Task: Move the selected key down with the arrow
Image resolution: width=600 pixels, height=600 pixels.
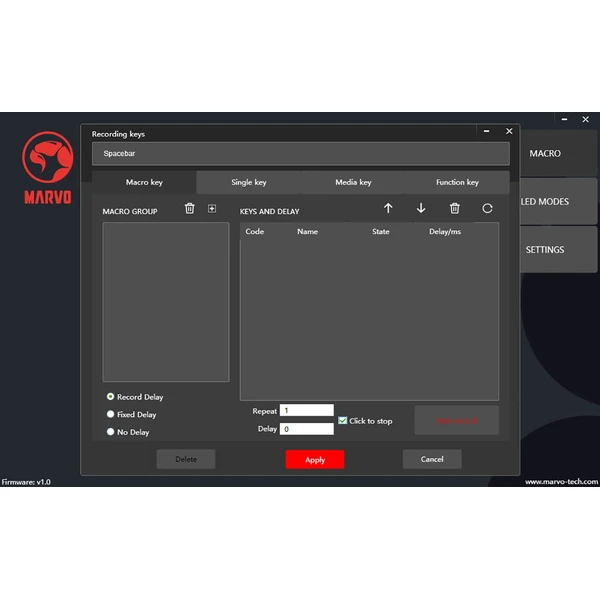Action: pyautogui.click(x=421, y=208)
